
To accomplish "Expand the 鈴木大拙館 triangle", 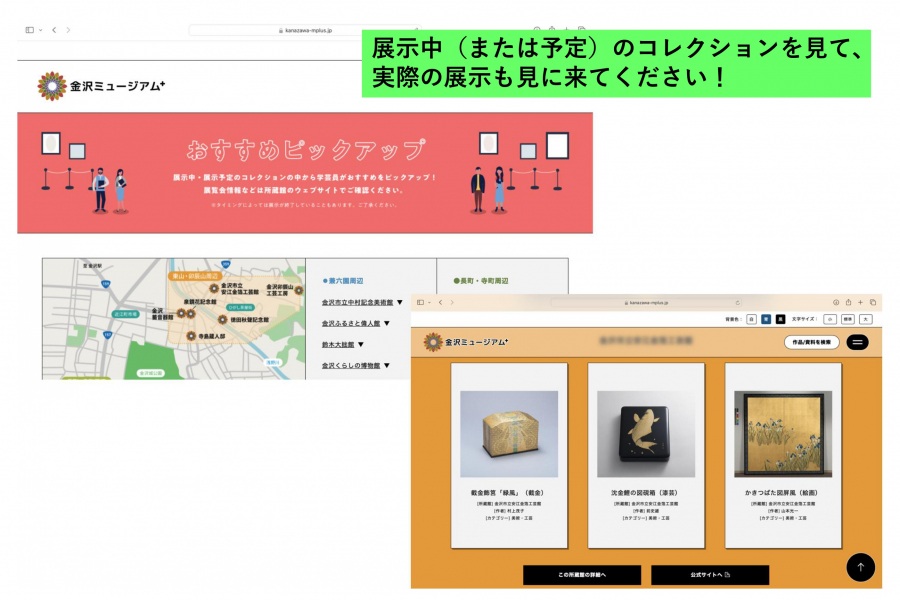I will coord(361,345).
